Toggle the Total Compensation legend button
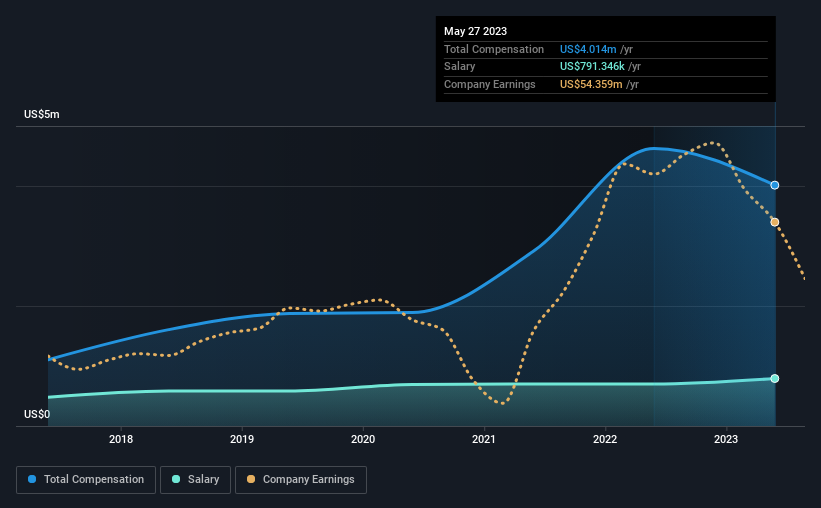821x508 pixels. point(86,480)
